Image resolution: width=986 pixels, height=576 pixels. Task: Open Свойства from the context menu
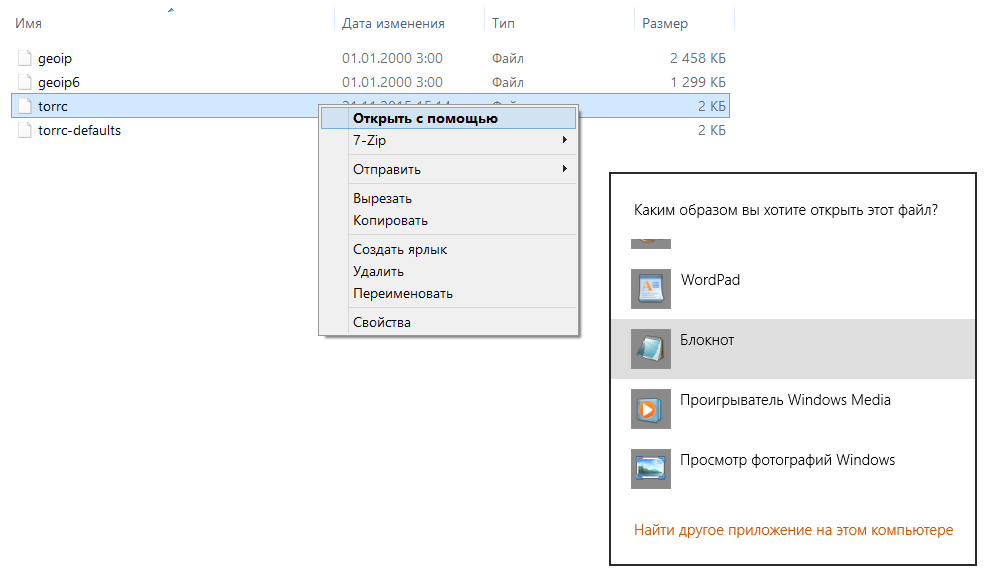click(381, 322)
